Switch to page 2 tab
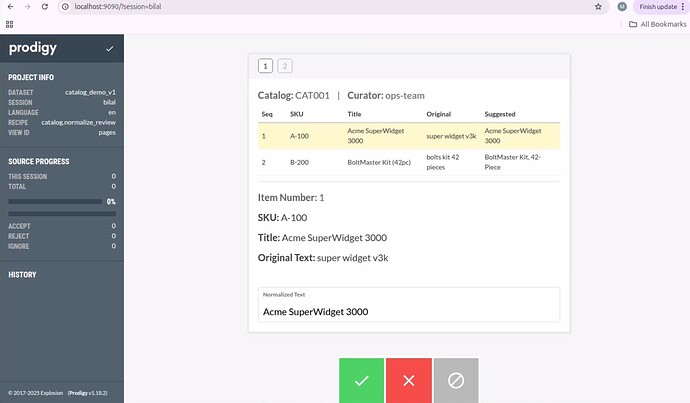 [x=285, y=66]
